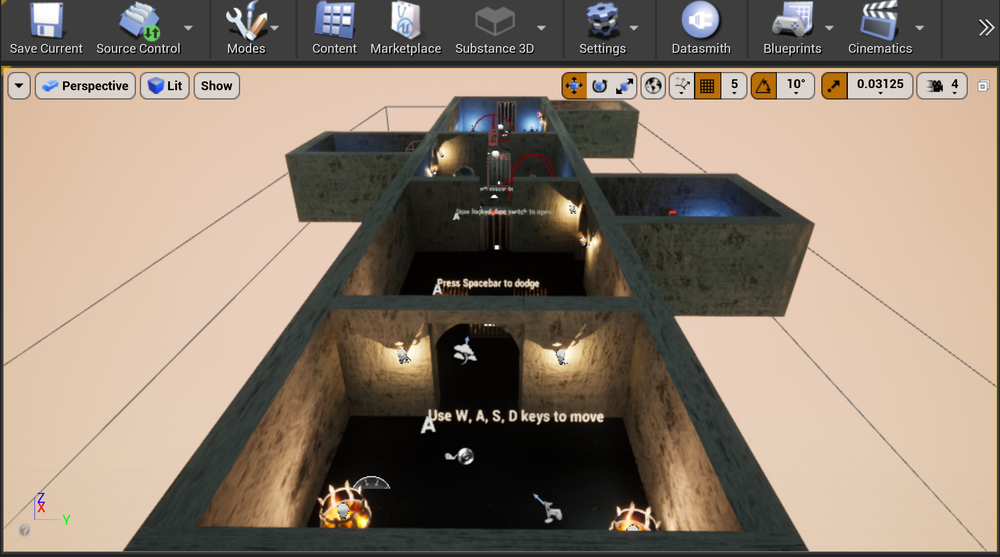
Task: Click the world coordinate system globe icon
Action: click(654, 86)
